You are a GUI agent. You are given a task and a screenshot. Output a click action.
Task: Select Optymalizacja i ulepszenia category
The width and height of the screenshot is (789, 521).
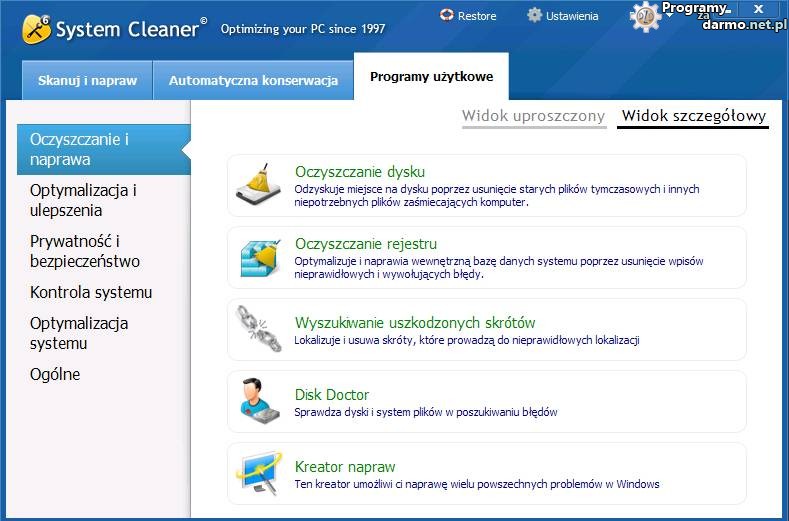tap(84, 200)
